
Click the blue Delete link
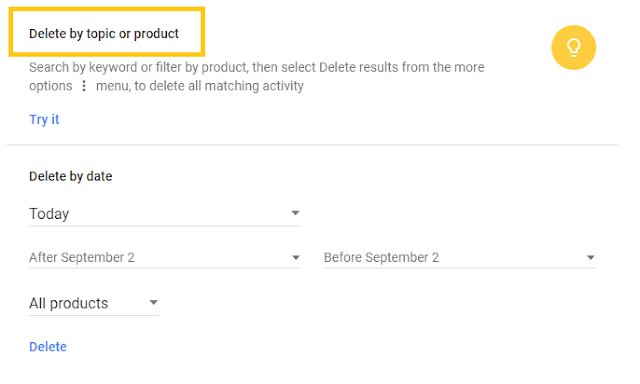point(48,346)
